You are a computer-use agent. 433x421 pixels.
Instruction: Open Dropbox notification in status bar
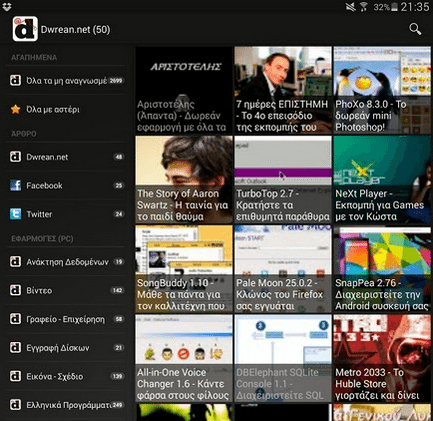(7, 6)
